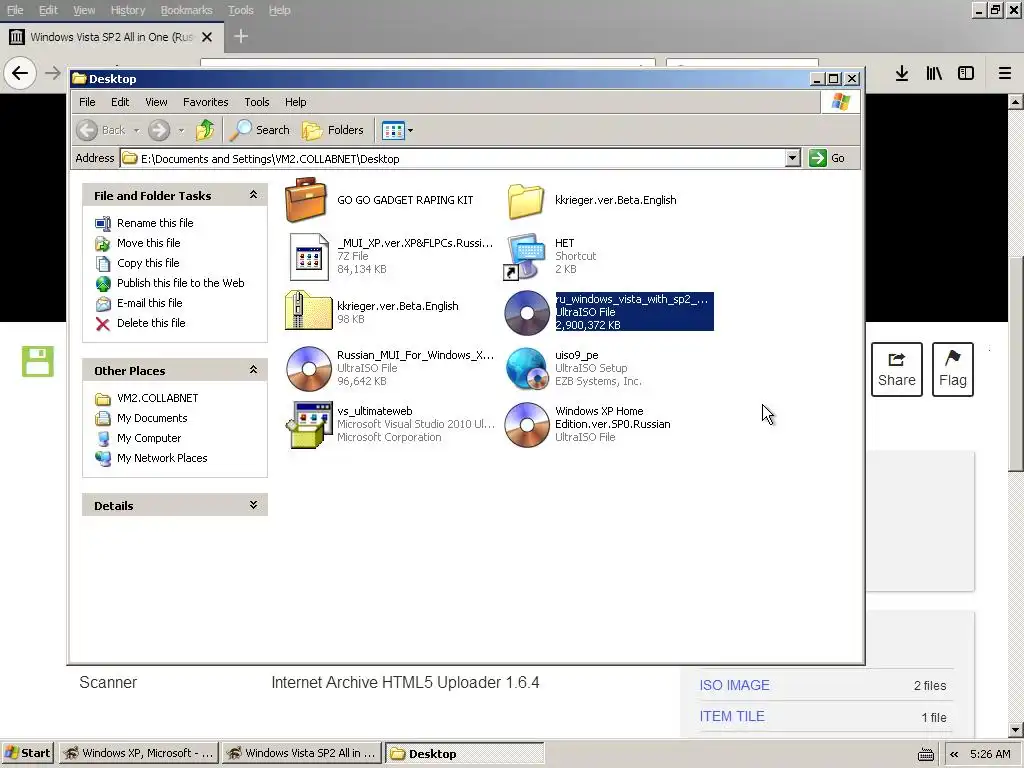Click Copy this file
The image size is (1024, 768).
pyautogui.click(x=148, y=263)
